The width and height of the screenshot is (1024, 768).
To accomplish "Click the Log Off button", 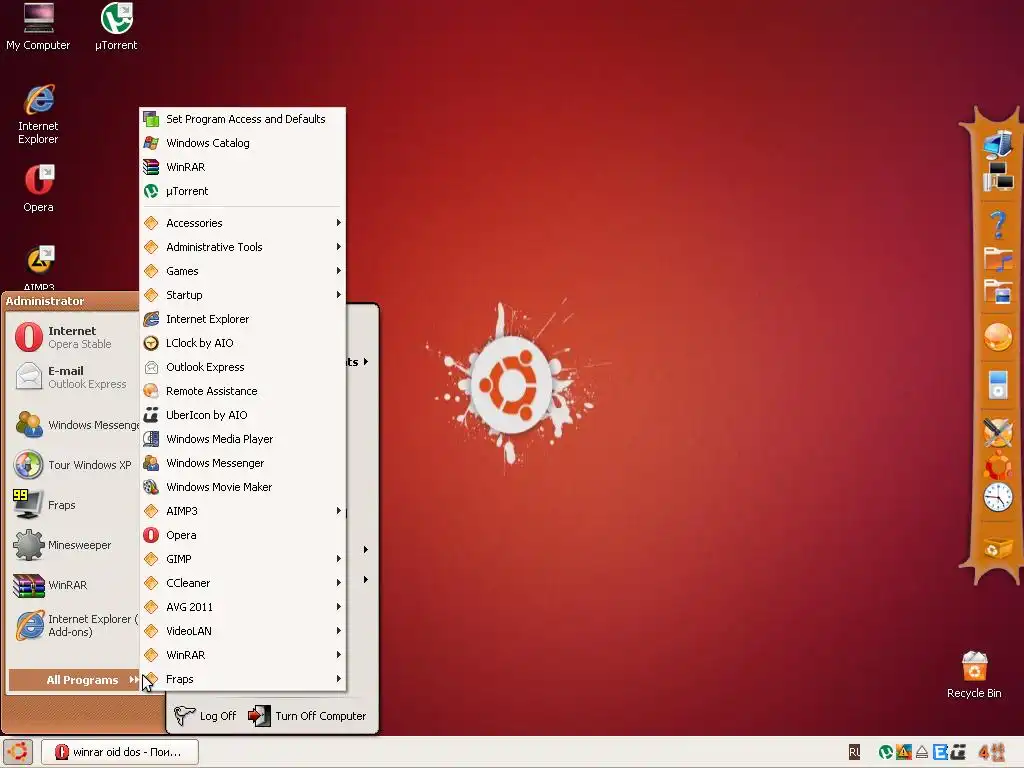I will click(205, 716).
